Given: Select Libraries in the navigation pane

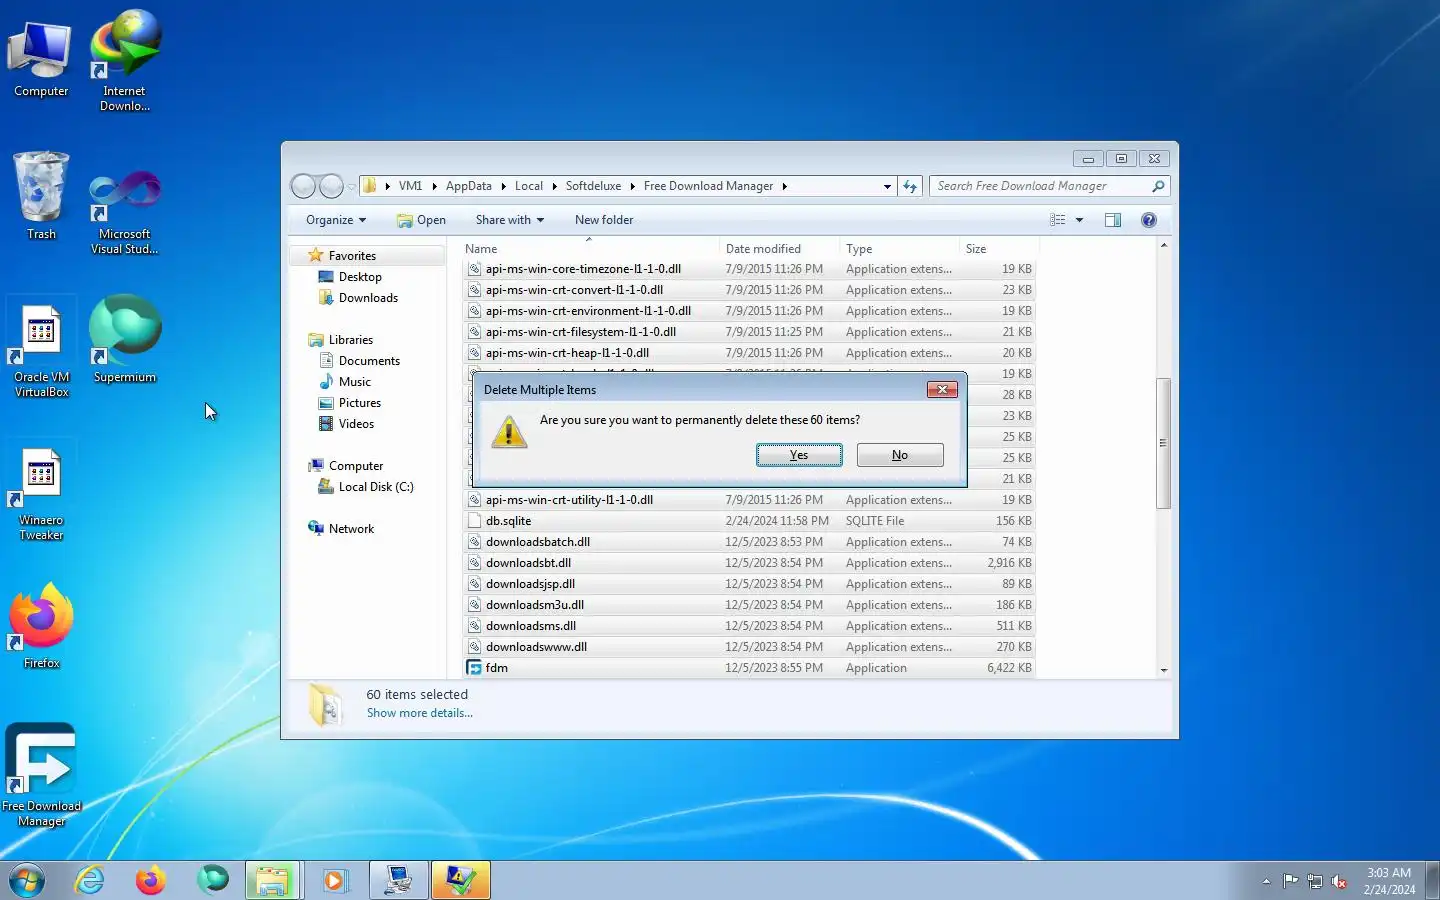Looking at the screenshot, I should pyautogui.click(x=350, y=340).
